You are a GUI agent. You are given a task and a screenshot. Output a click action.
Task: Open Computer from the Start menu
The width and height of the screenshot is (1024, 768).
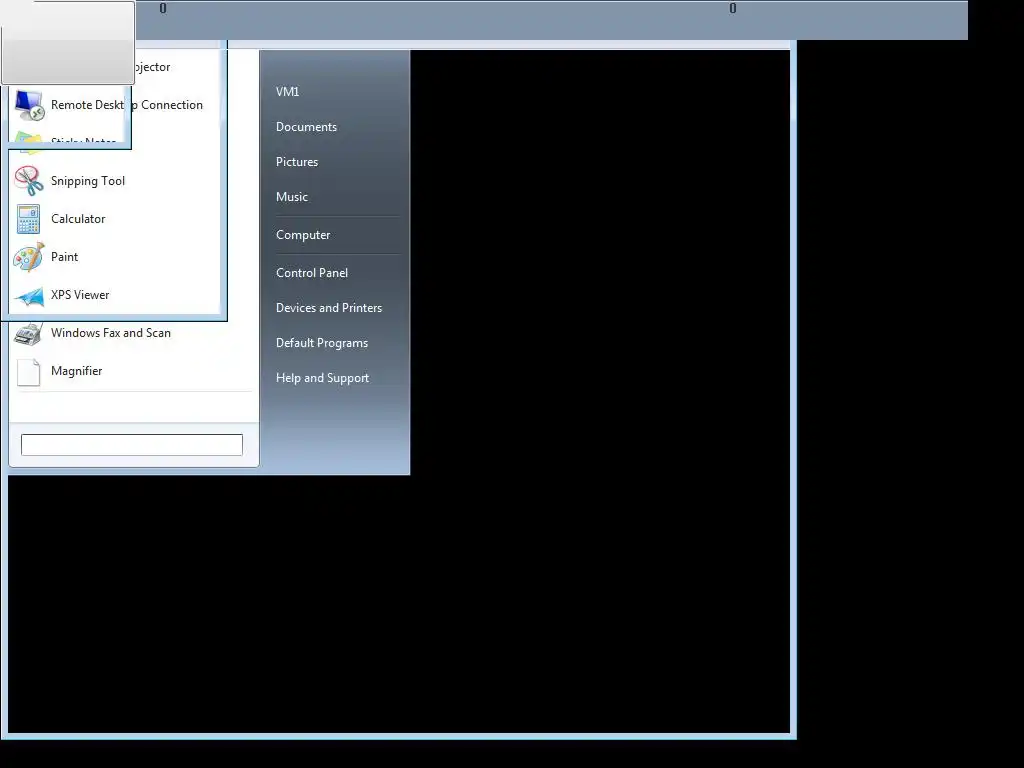(x=302, y=235)
